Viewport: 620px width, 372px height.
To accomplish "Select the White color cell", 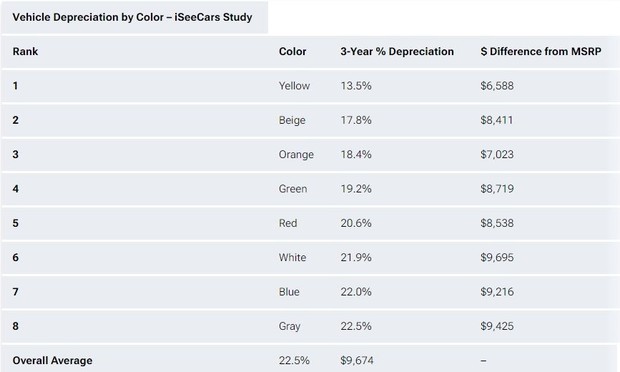I will coord(292,257).
